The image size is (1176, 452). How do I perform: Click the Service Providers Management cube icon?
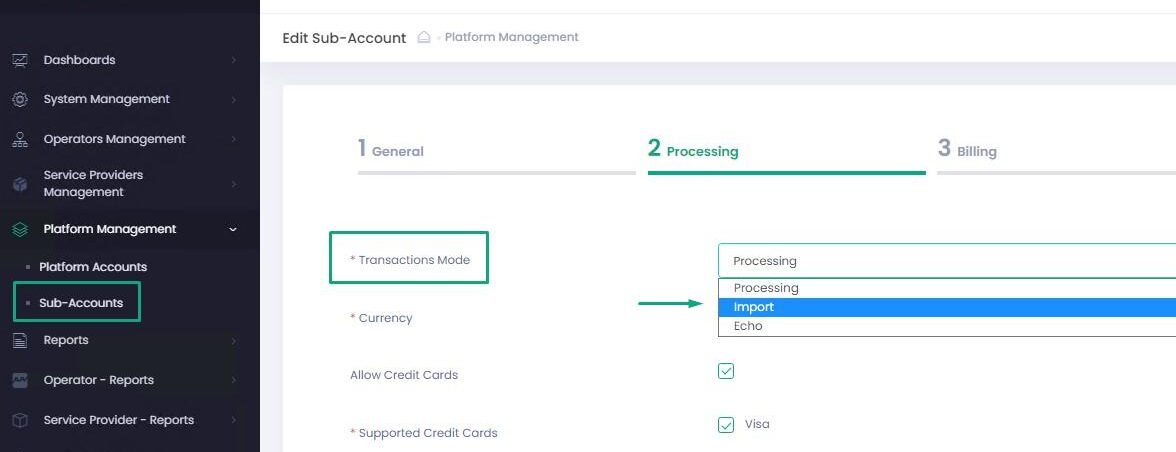[19, 184]
